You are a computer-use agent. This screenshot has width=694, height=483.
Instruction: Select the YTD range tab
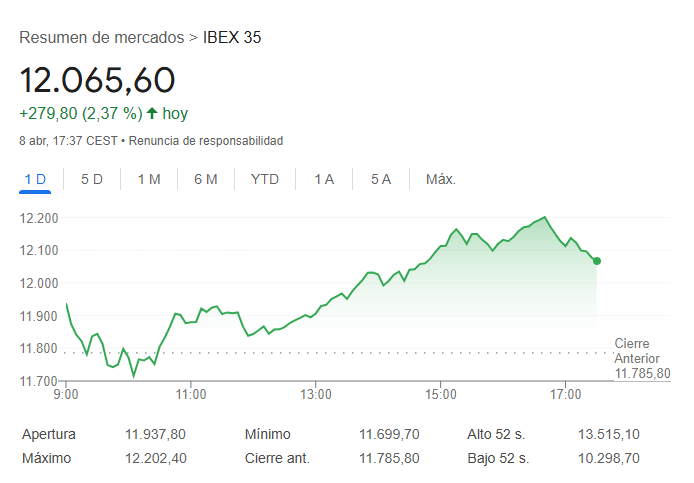[x=265, y=179]
